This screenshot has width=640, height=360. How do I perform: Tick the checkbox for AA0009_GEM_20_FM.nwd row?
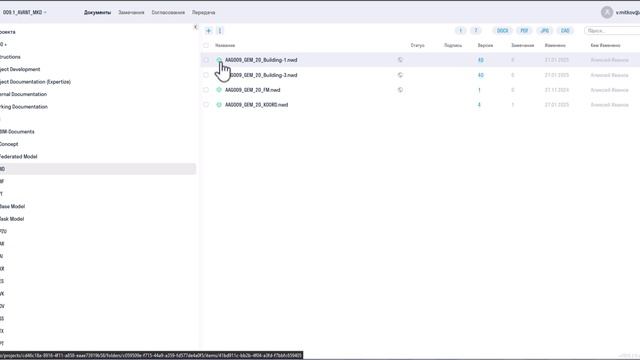pyautogui.click(x=206, y=90)
